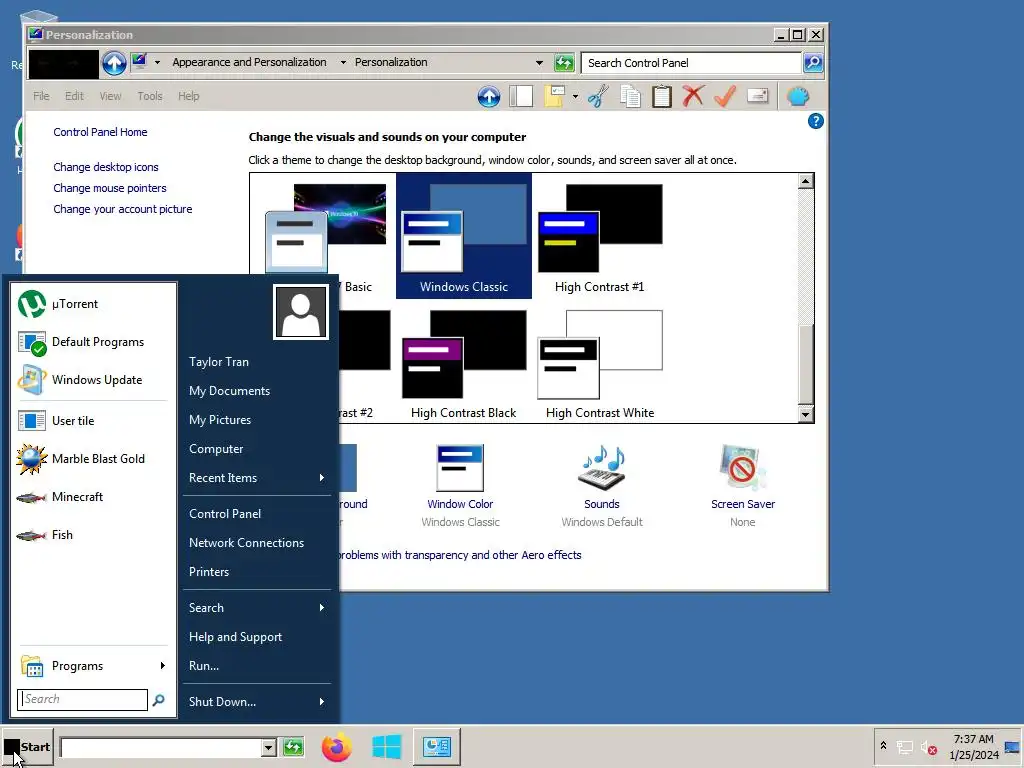This screenshot has width=1024, height=768.
Task: Click the network tray icon
Action: tap(905, 748)
